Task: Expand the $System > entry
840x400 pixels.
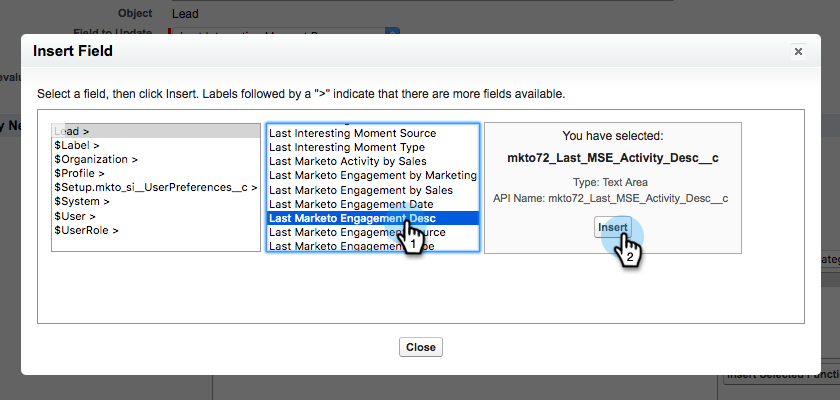Action: click(156, 201)
